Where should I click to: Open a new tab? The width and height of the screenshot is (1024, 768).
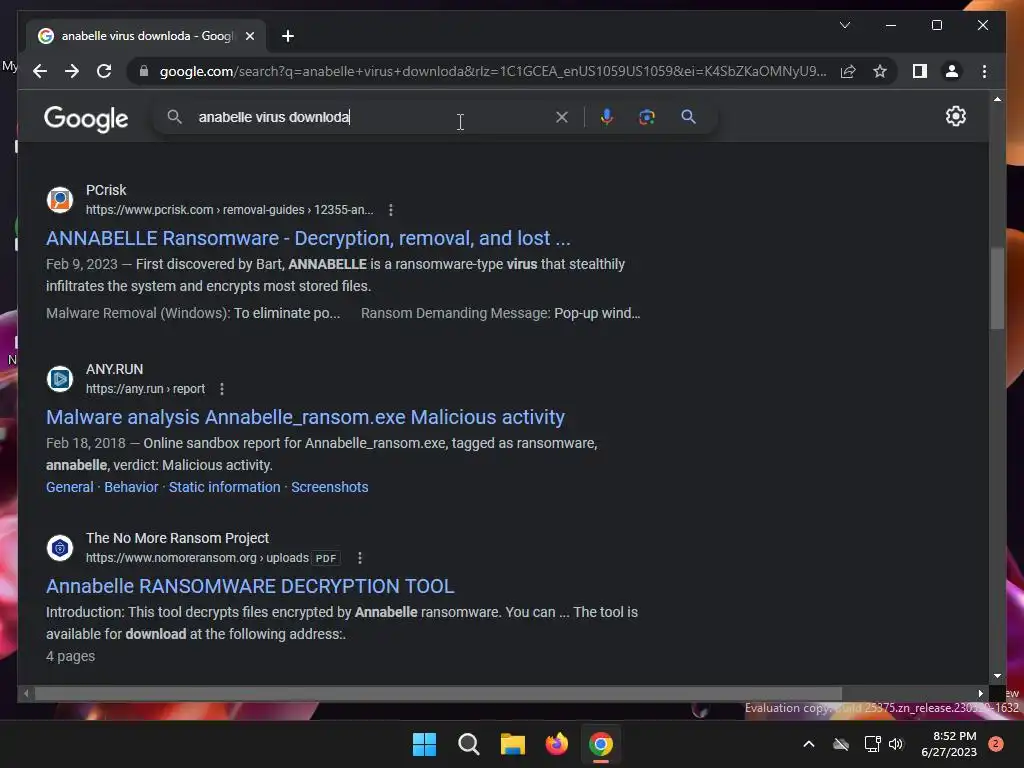288,36
